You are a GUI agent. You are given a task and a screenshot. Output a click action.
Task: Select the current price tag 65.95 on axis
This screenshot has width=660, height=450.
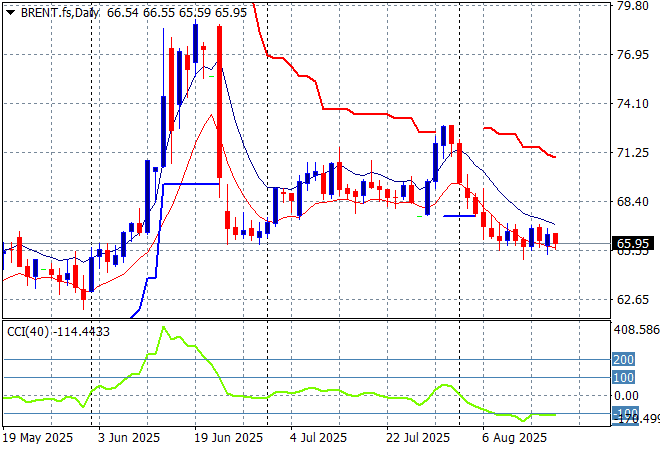(x=633, y=243)
